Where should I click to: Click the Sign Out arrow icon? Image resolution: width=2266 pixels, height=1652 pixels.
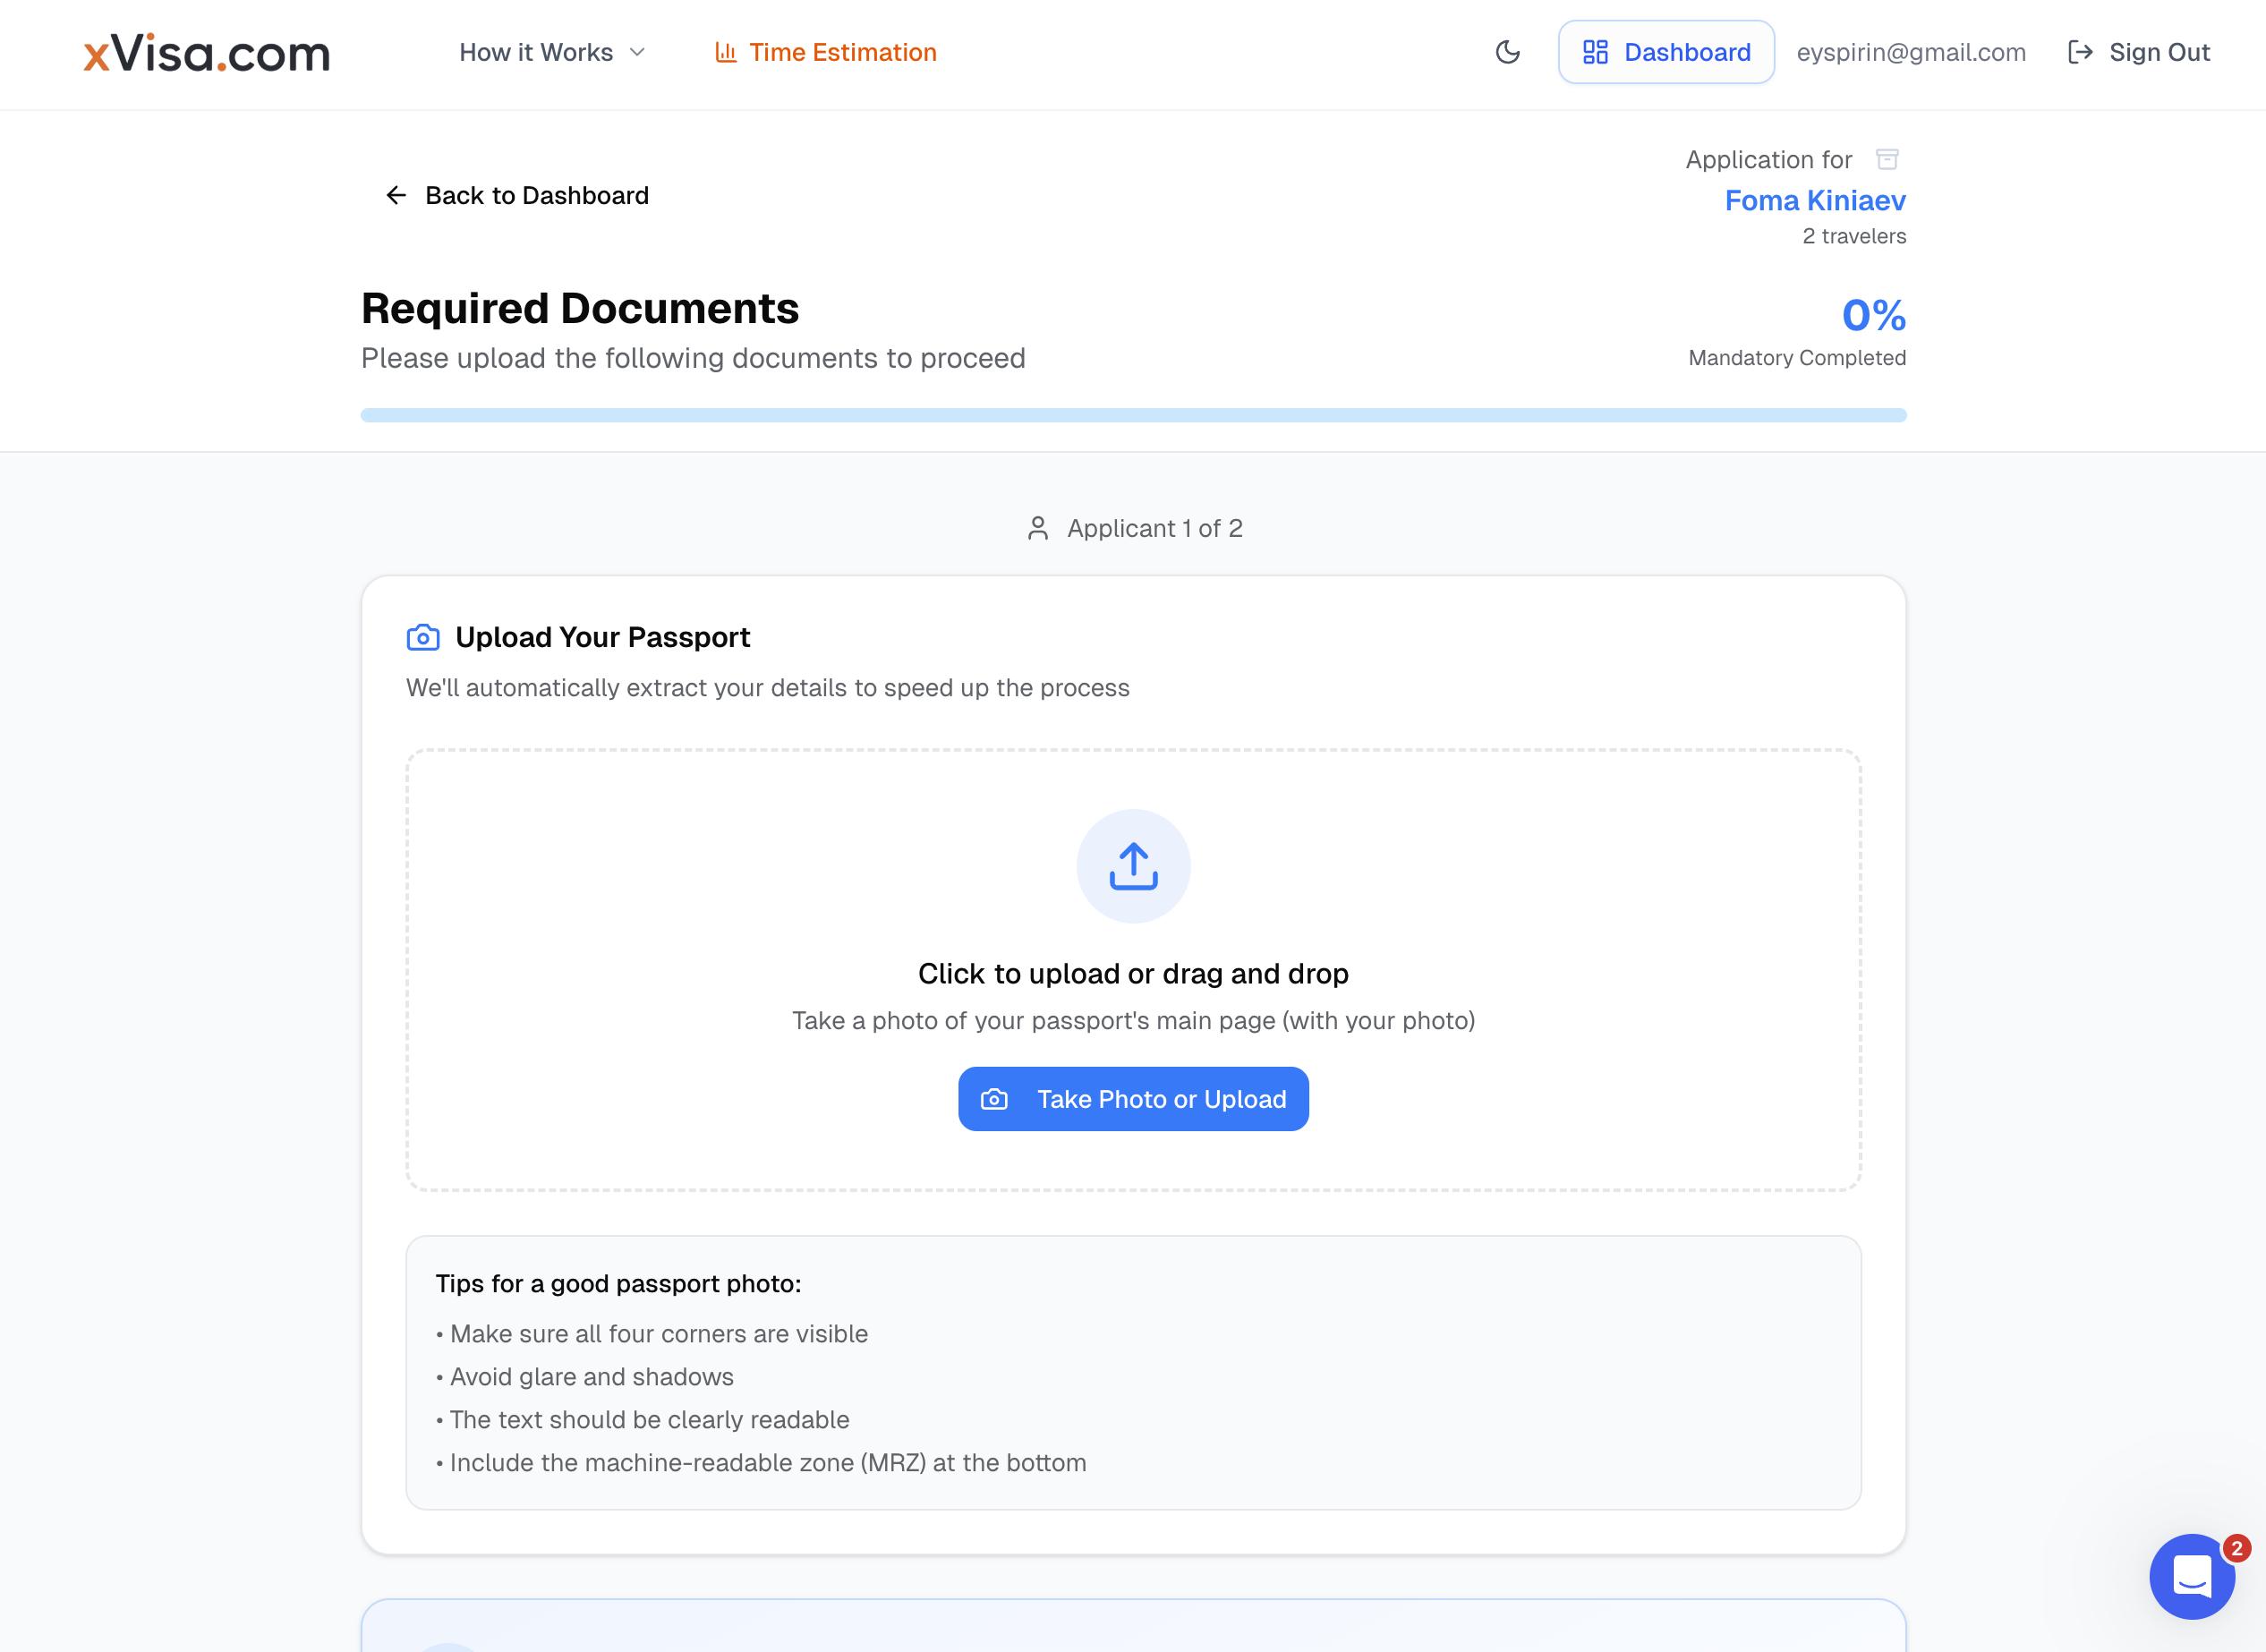click(x=2080, y=52)
